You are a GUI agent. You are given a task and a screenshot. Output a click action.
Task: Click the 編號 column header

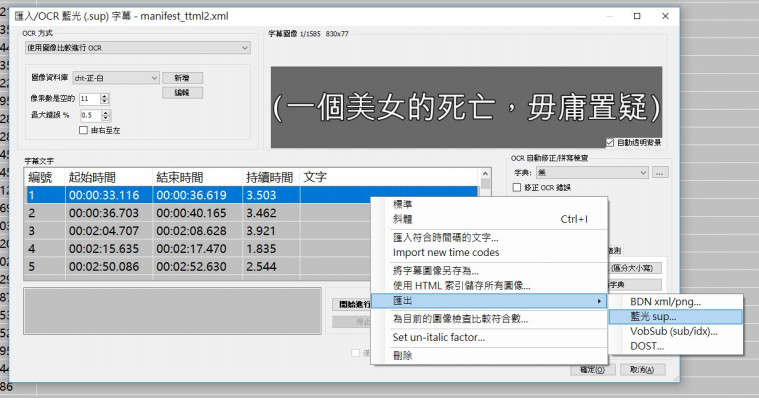(45, 177)
